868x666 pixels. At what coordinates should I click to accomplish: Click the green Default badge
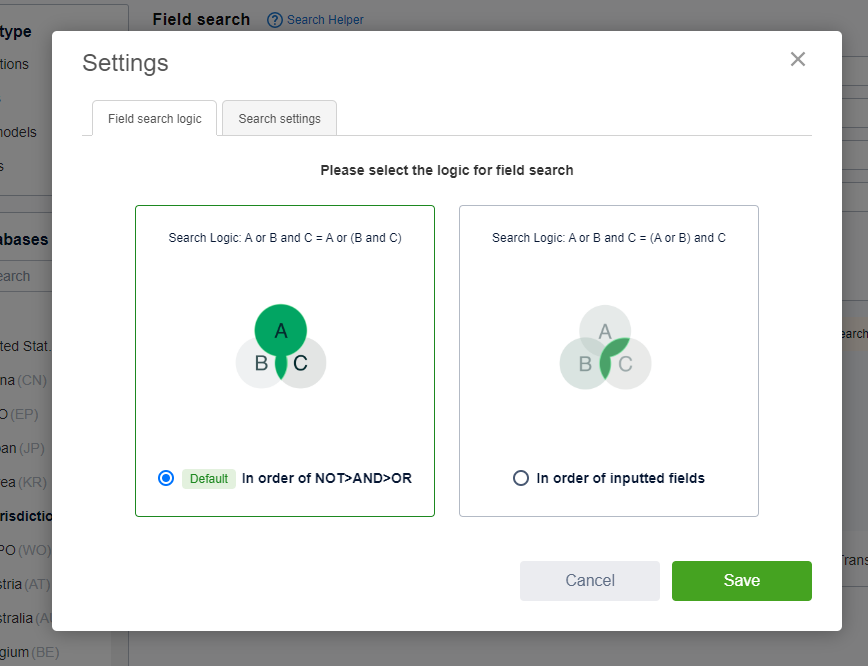[209, 478]
